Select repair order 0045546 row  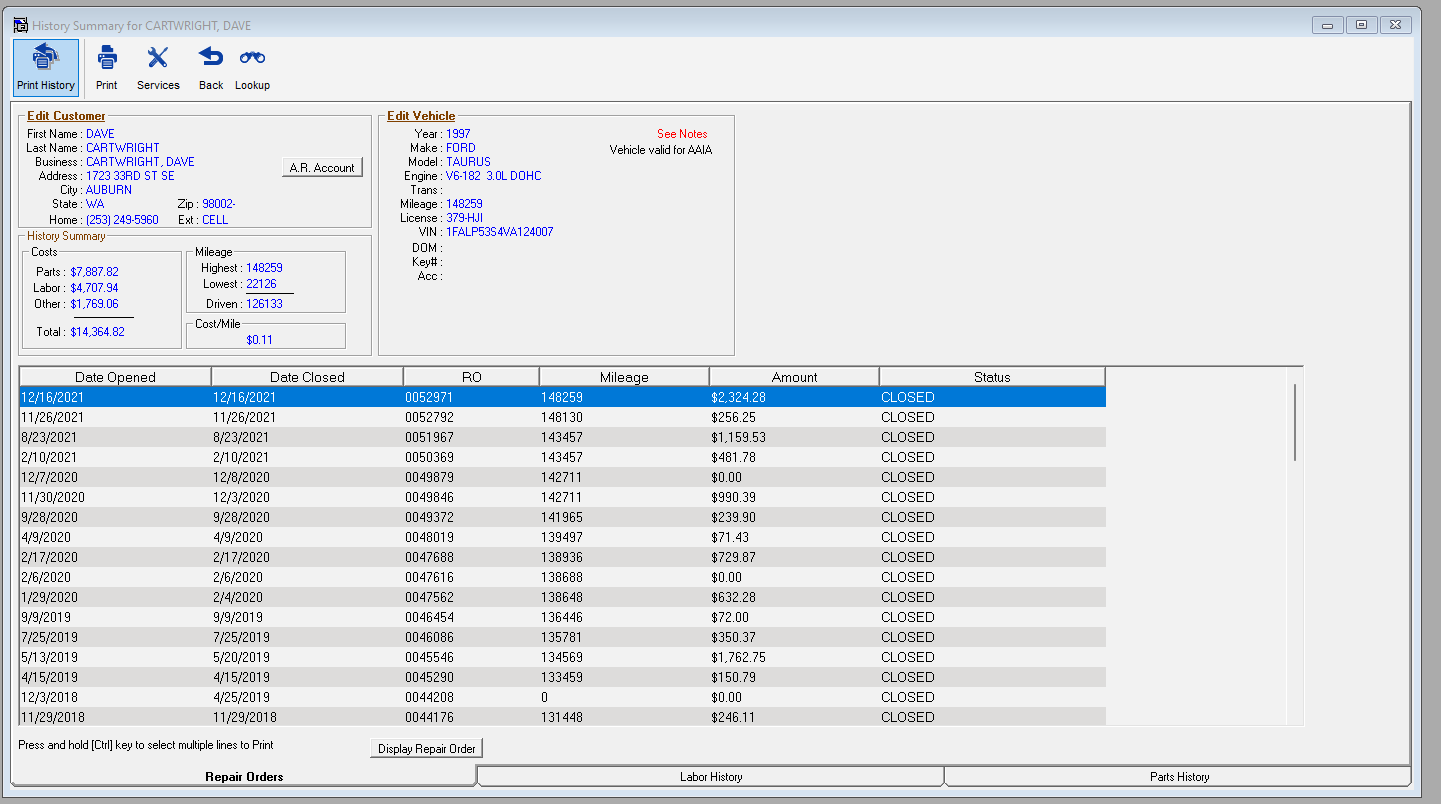pyautogui.click(x=563, y=657)
